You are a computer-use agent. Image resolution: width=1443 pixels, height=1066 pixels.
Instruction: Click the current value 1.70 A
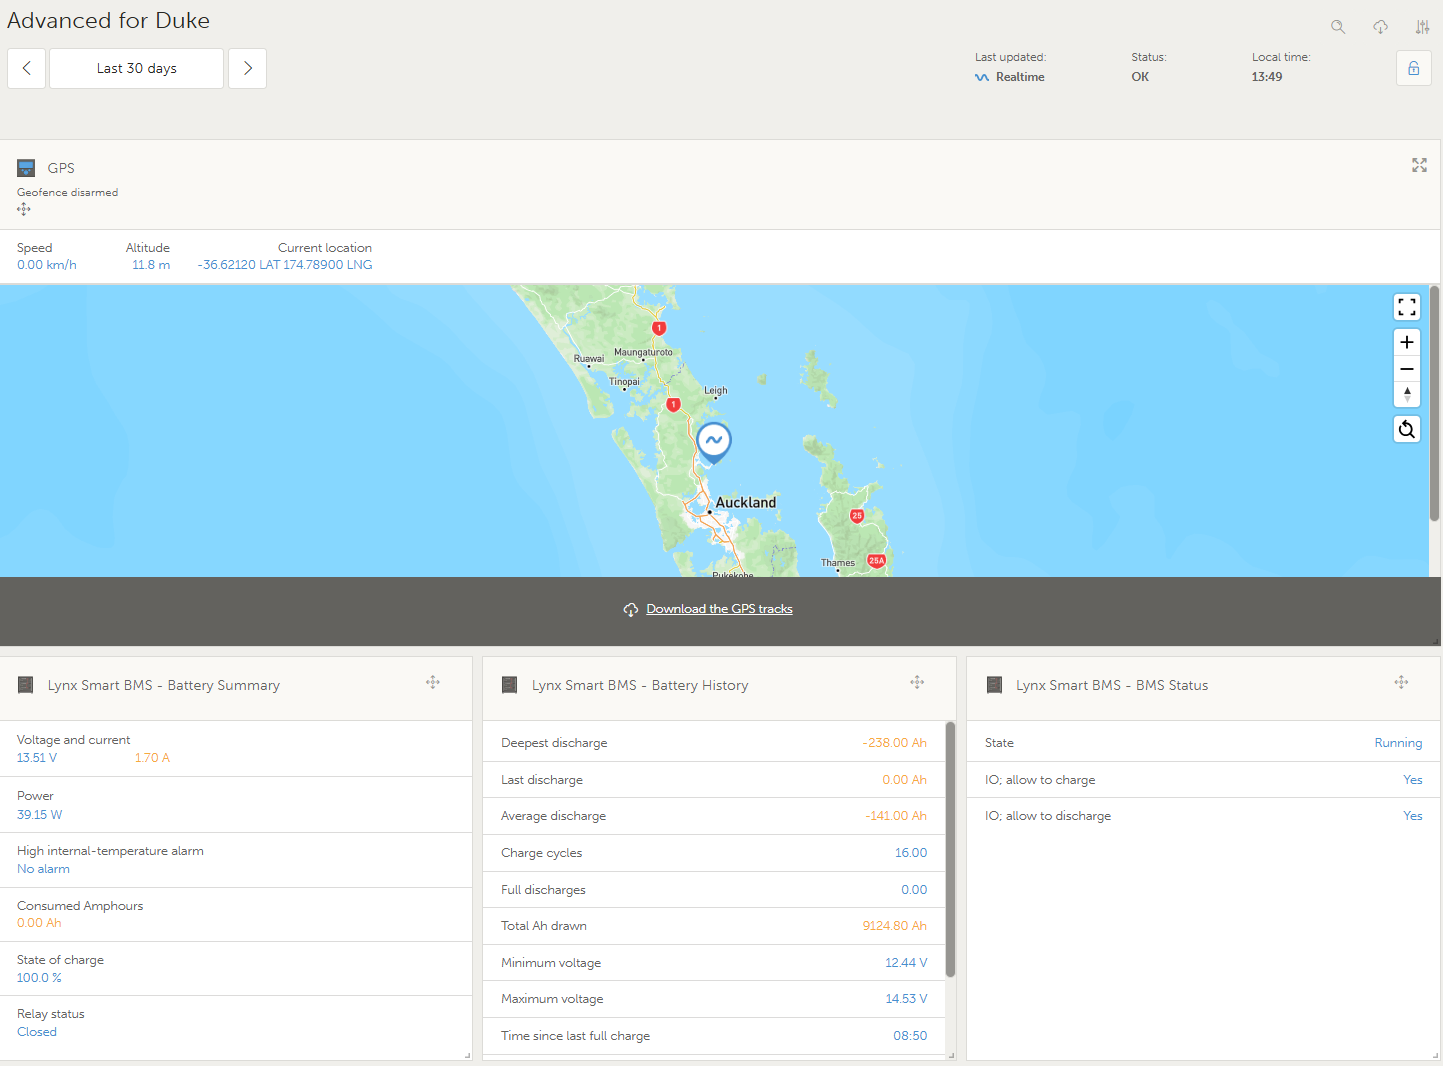(152, 758)
